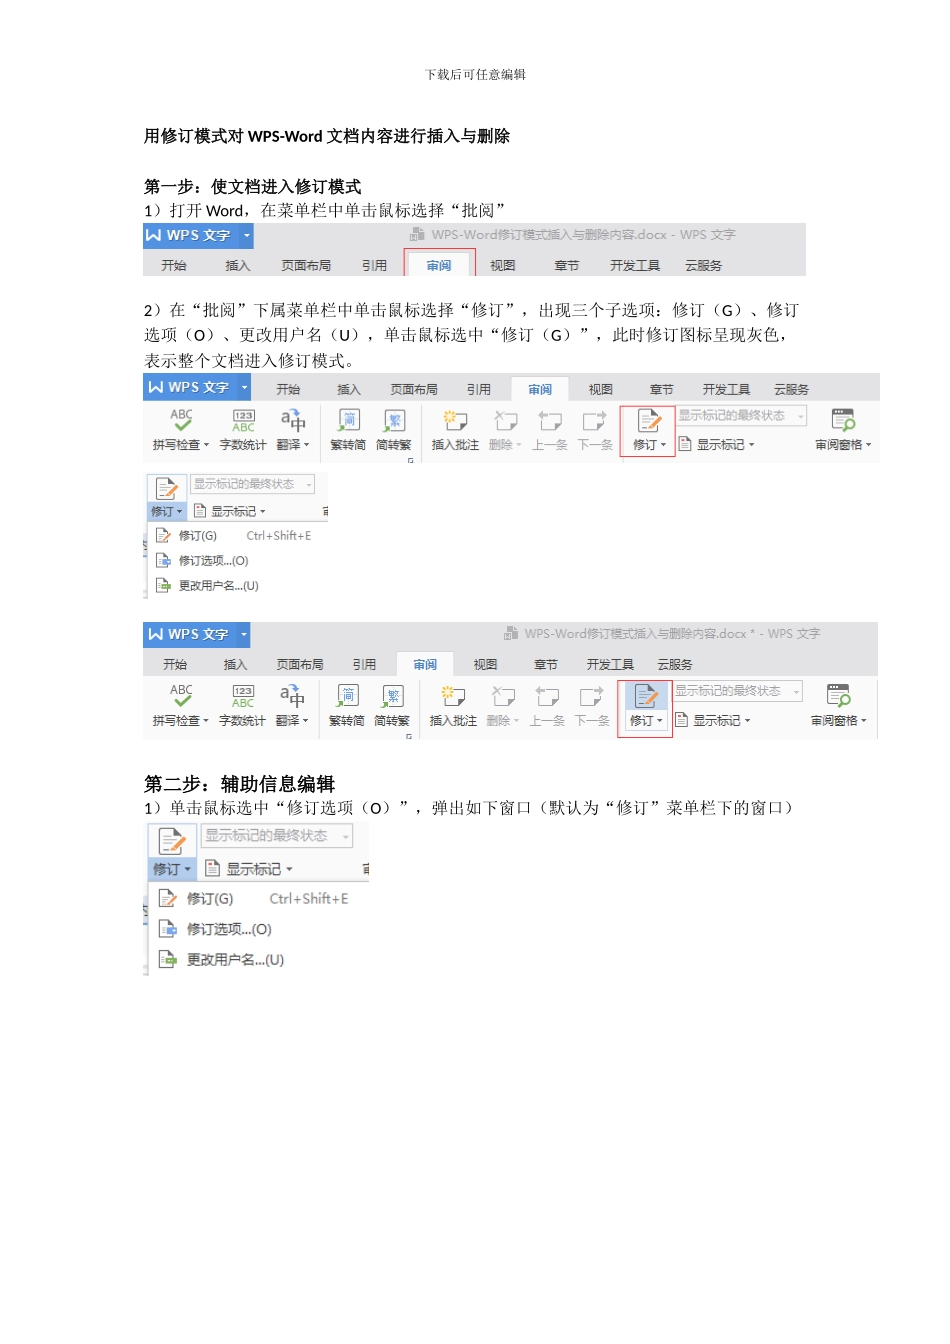Open WPS 文字 button in the ribbon titled docx *

click(x=198, y=634)
